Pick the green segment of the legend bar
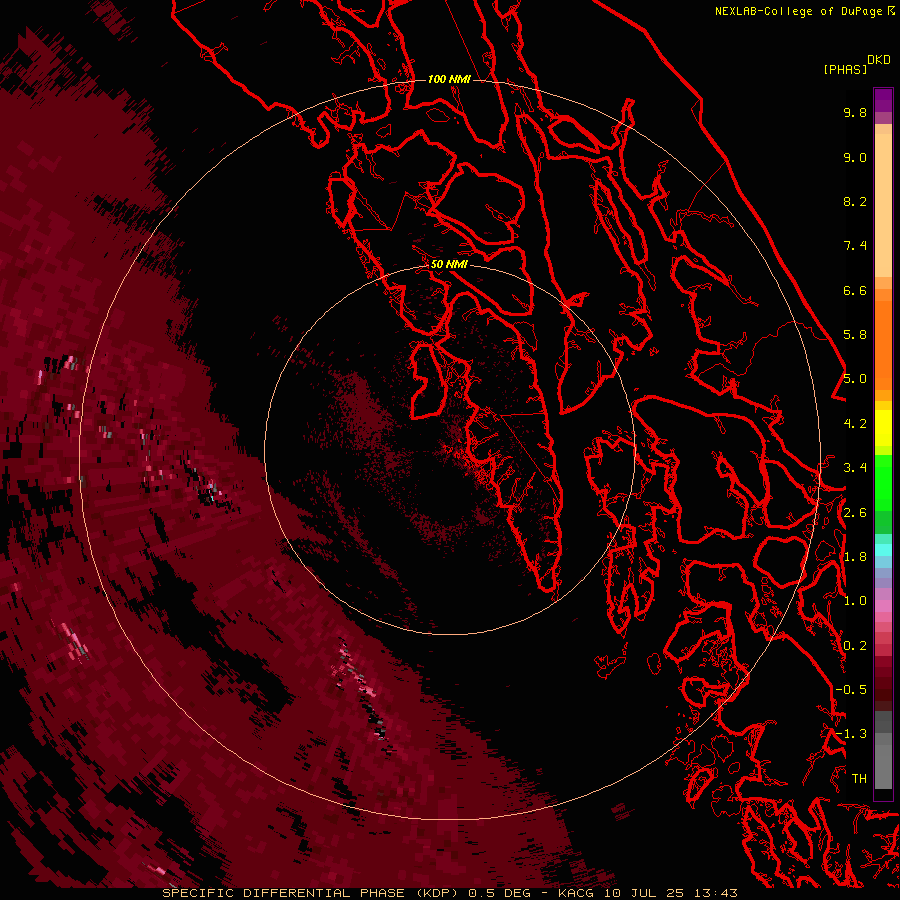The width and height of the screenshot is (900, 900). click(x=883, y=482)
